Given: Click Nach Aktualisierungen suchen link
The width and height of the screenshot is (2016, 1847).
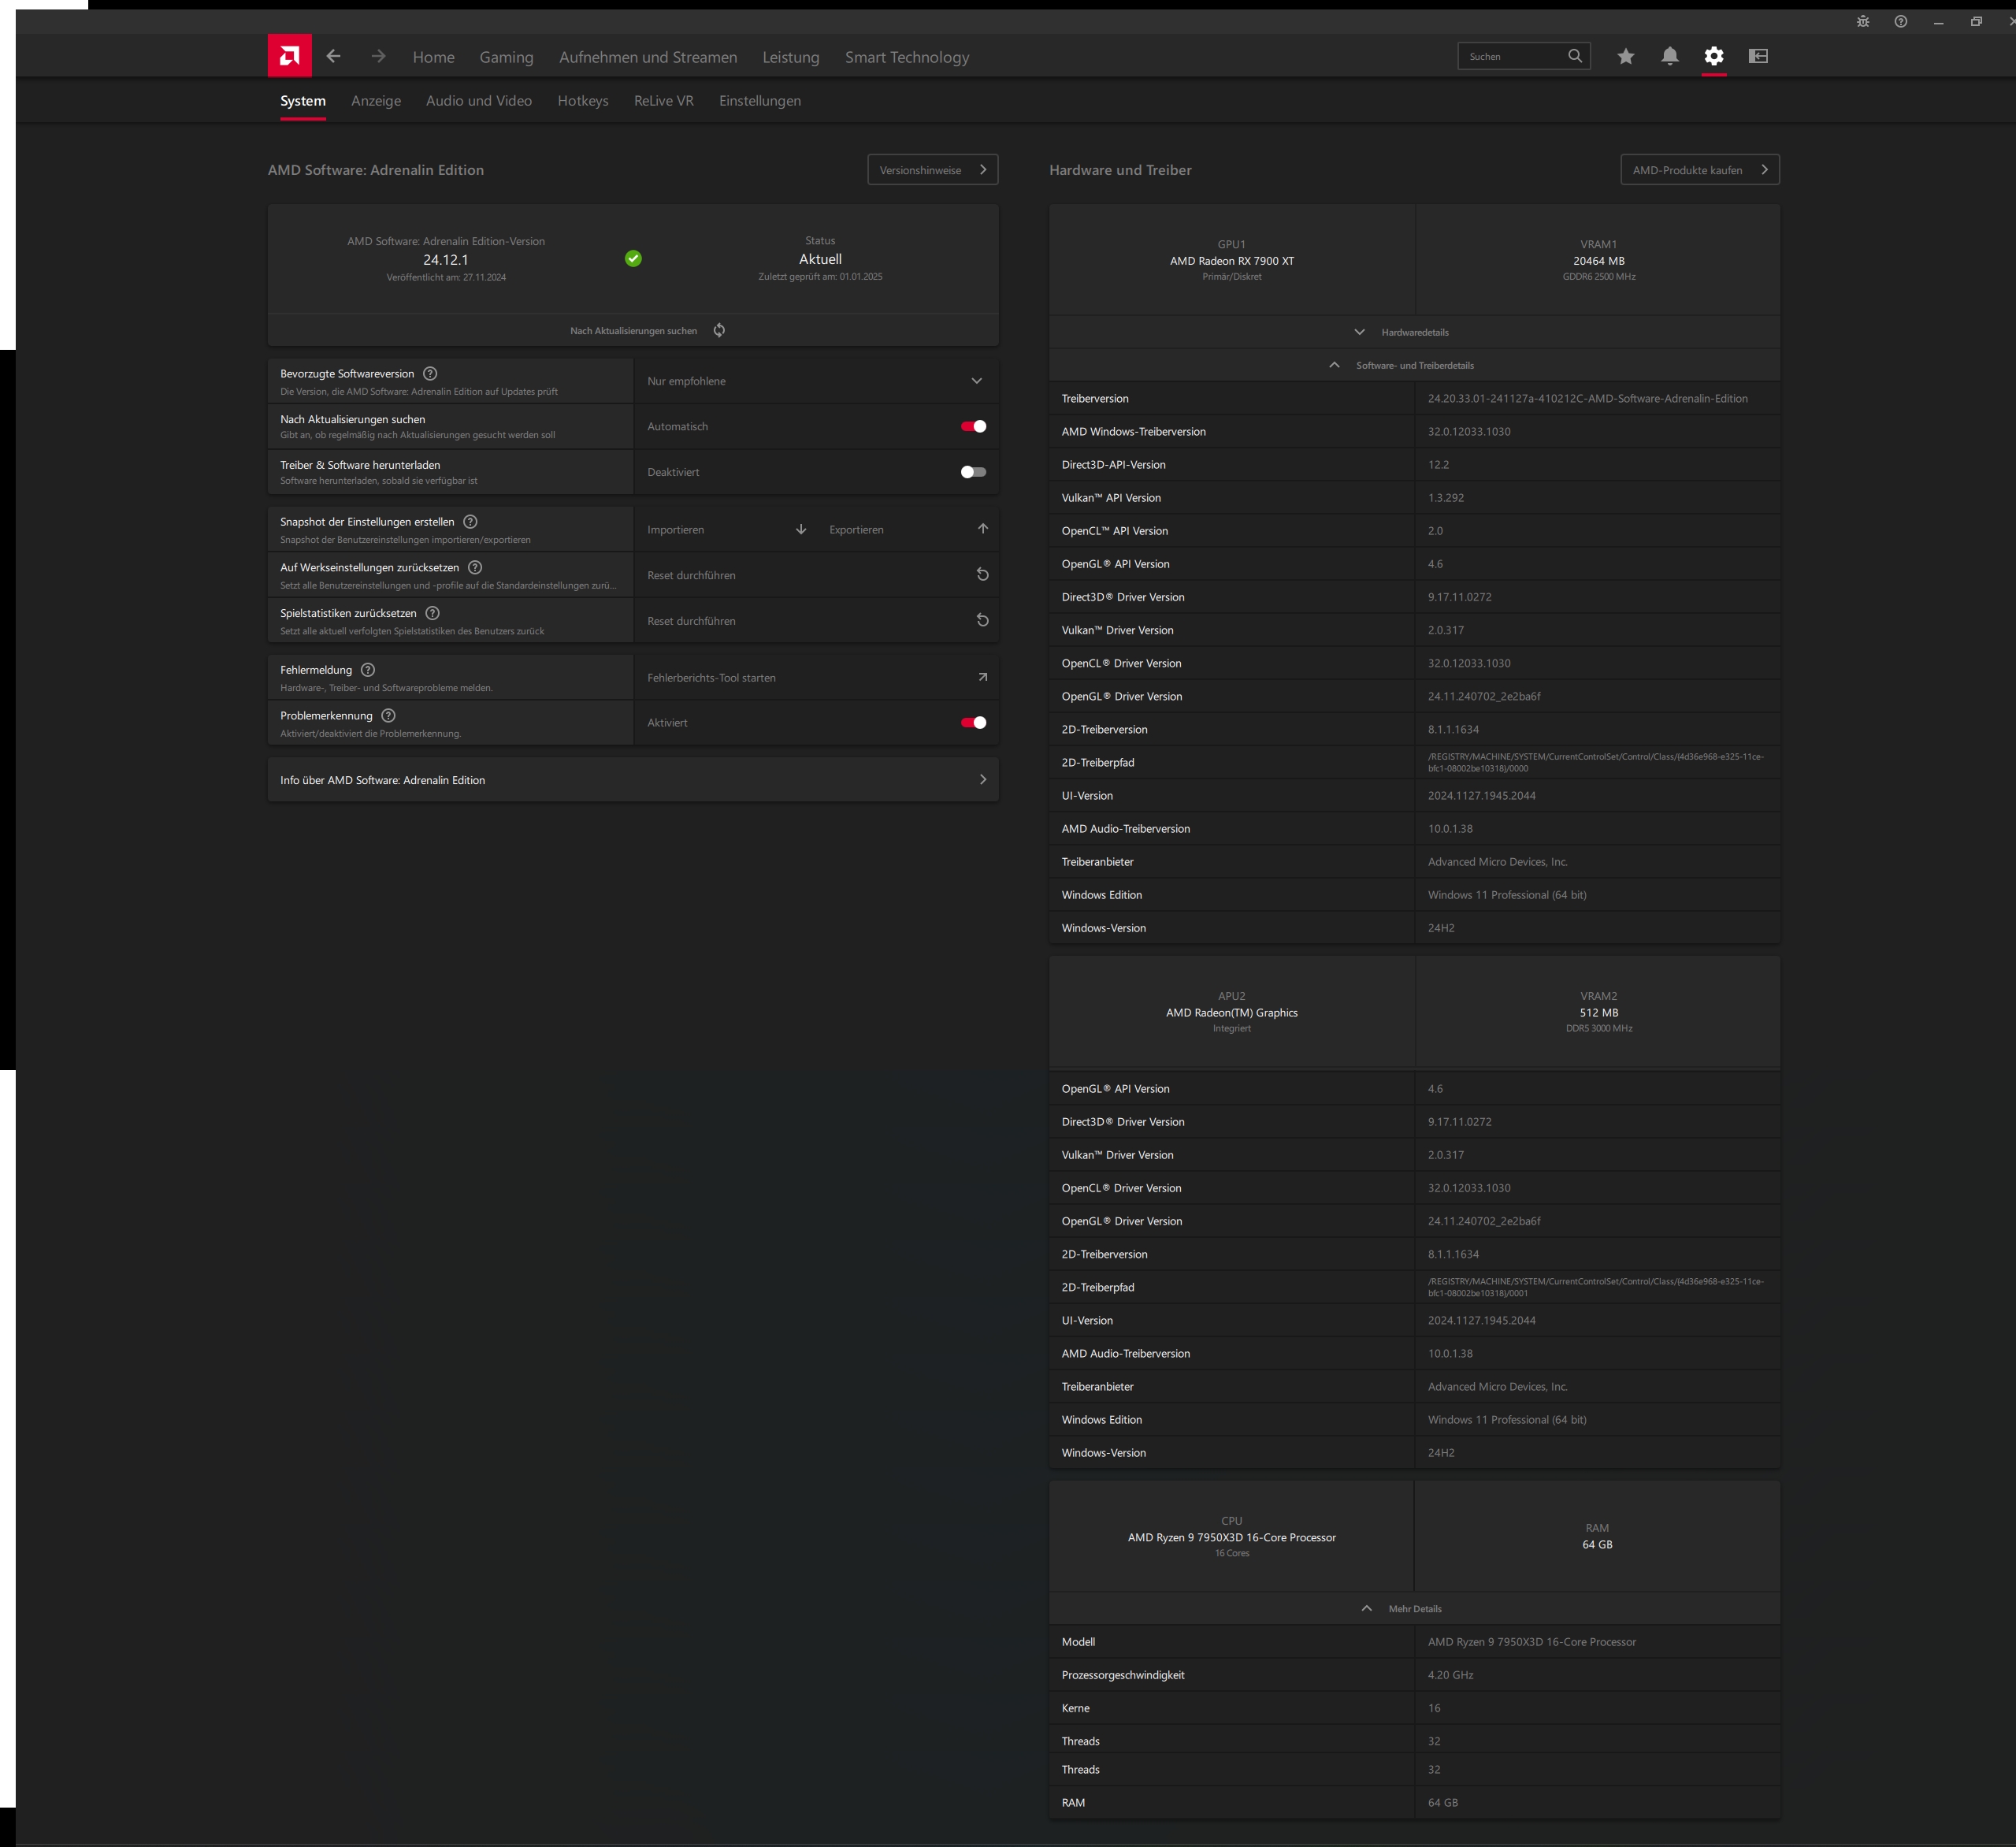Looking at the screenshot, I should pos(633,330).
